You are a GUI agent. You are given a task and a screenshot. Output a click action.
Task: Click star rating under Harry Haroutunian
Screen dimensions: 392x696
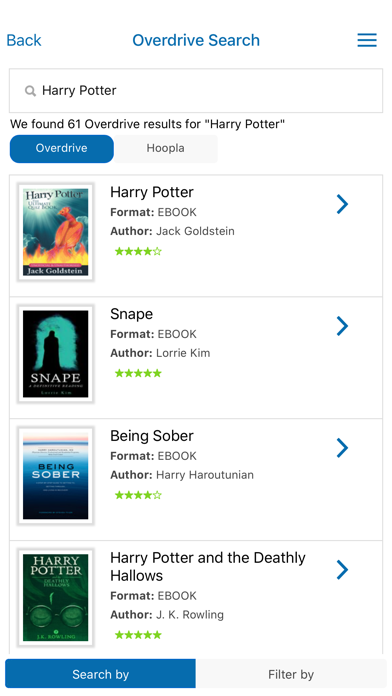click(x=138, y=495)
